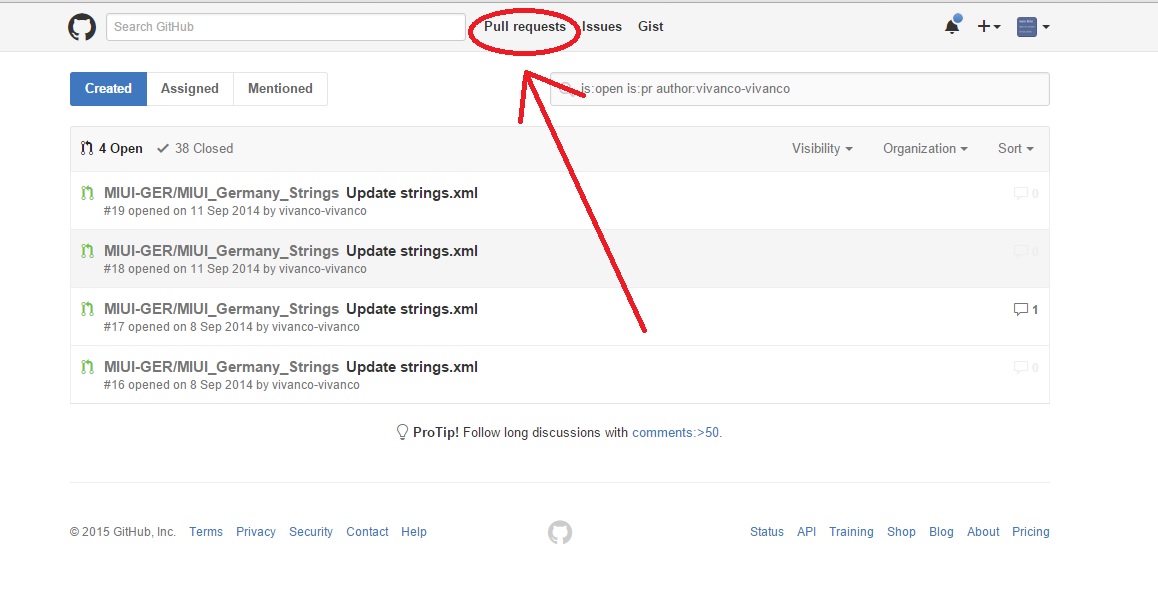Open repository link in pull request #19 row
Image resolution: width=1158 pixels, height=593 pixels.
221,193
